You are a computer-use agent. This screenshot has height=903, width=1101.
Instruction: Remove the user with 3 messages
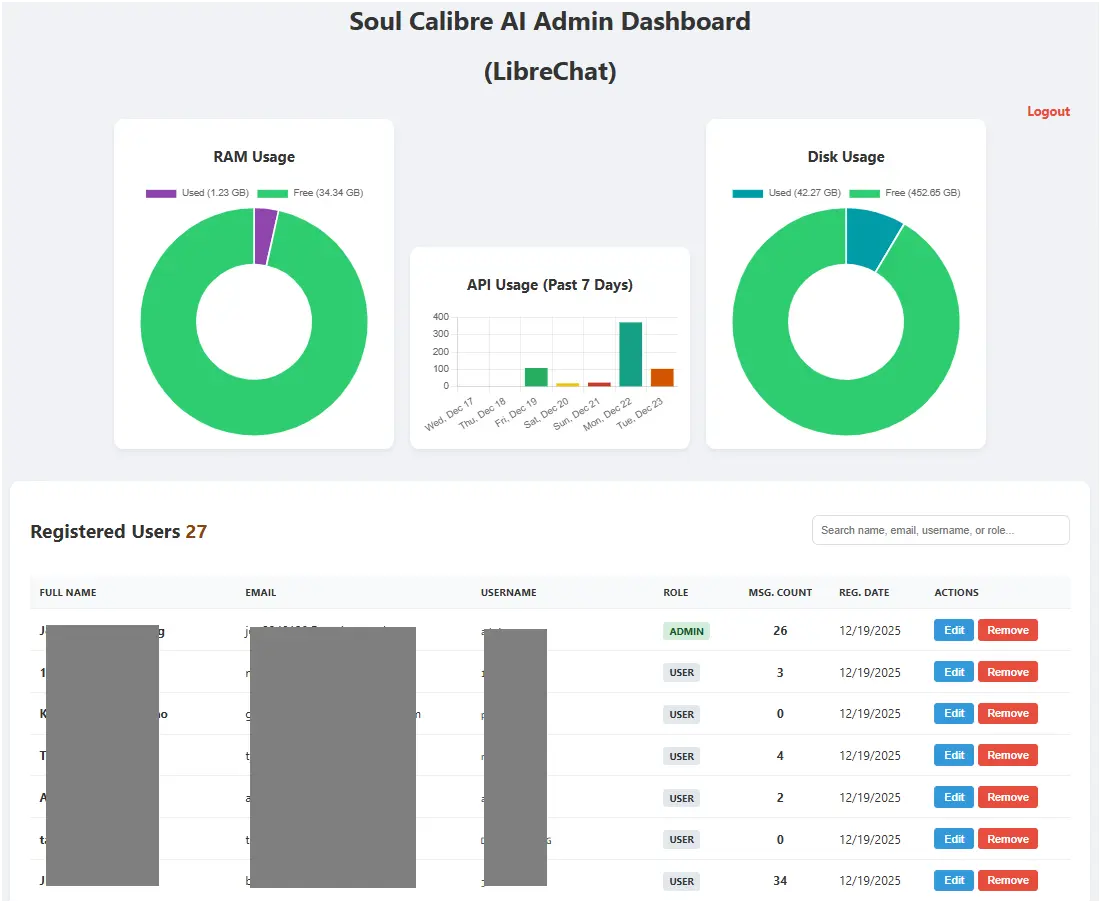(1008, 672)
